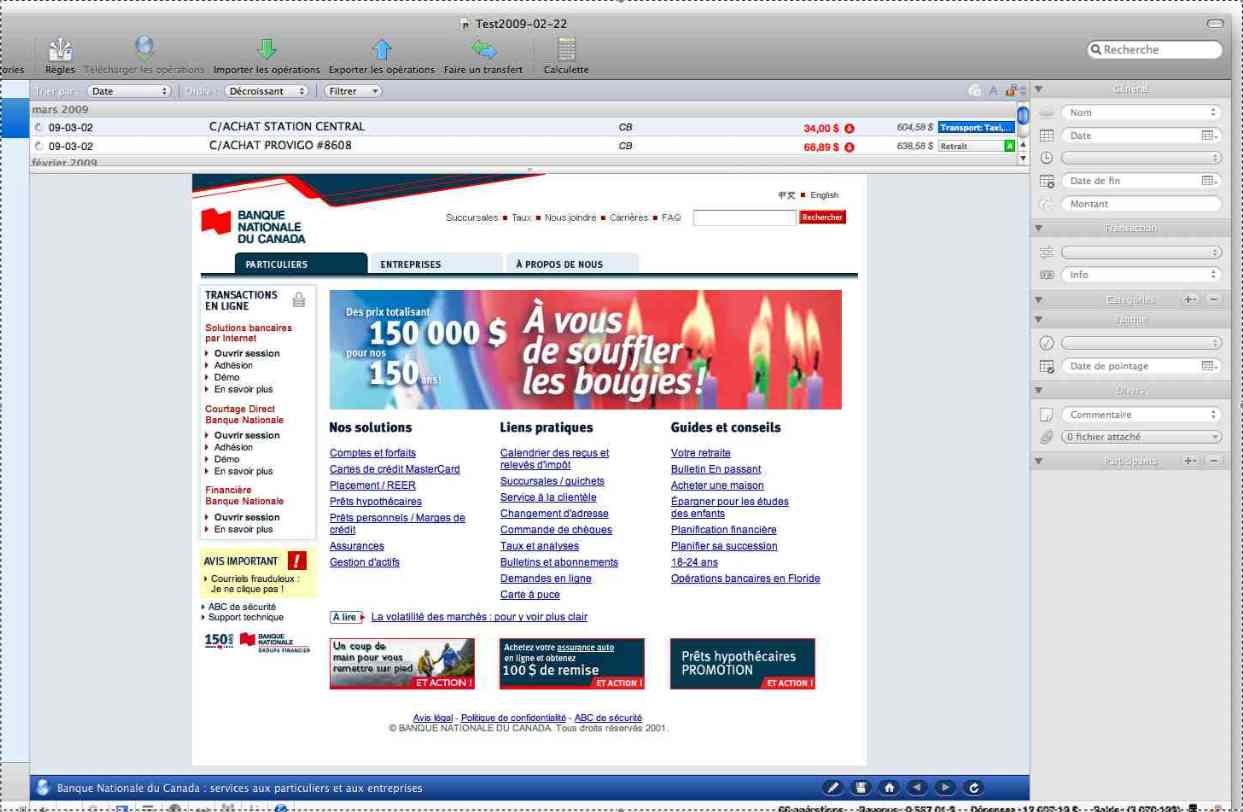Open the FAQ top menu link
Screen dimensions: 1243x812
point(671,218)
